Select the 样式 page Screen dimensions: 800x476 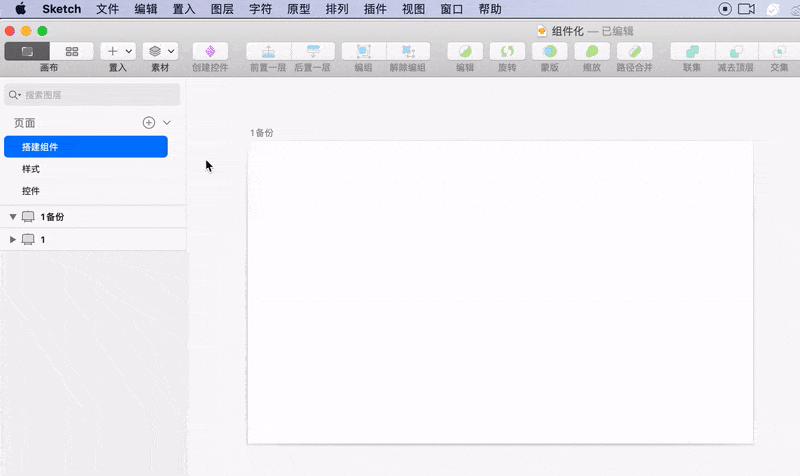click(31, 169)
